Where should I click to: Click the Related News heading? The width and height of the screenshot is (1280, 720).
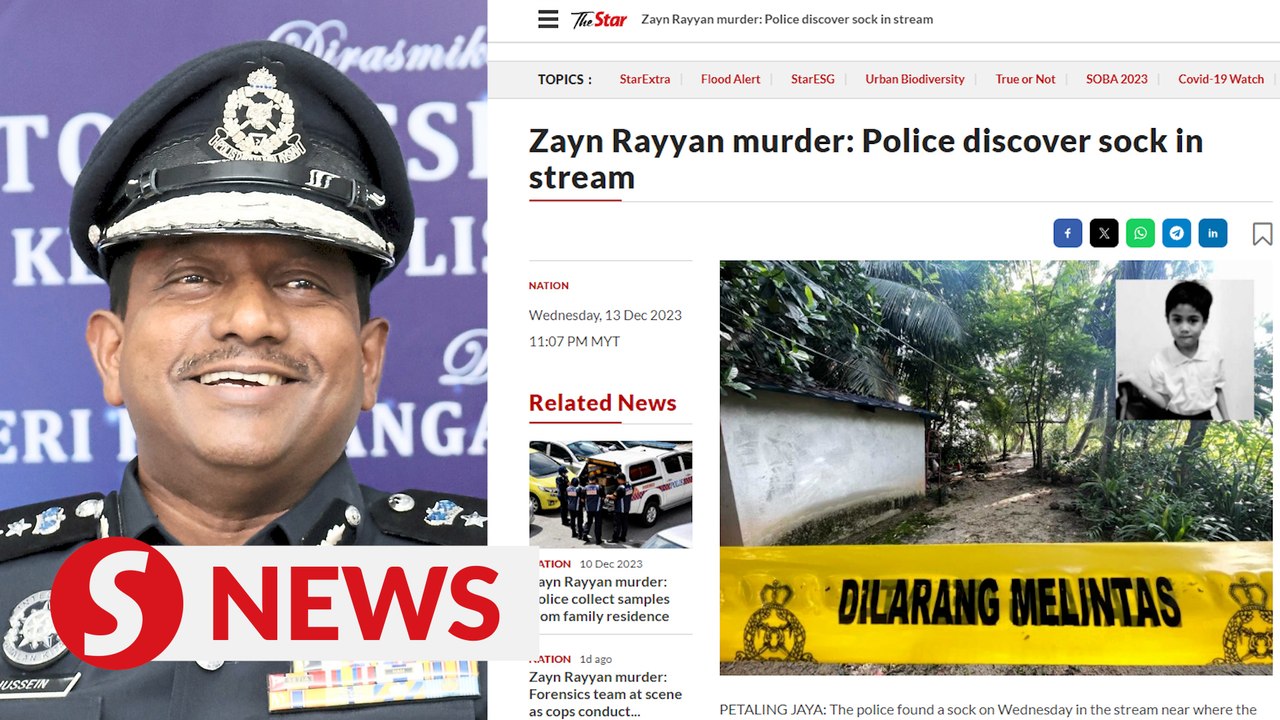603,403
